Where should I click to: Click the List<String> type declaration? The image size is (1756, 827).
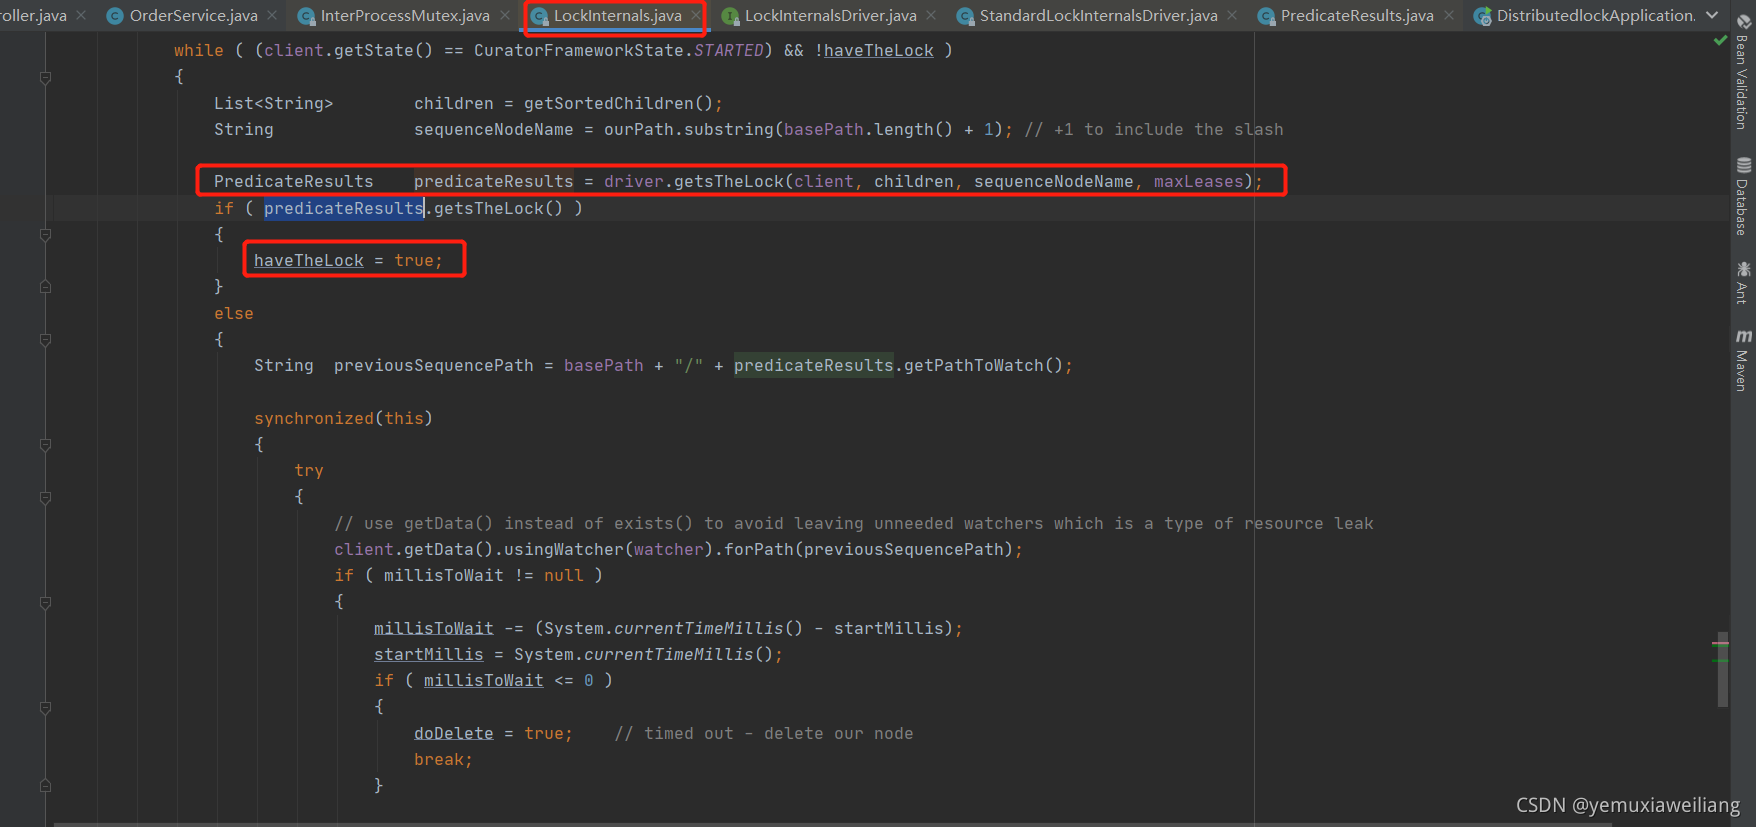pos(273,103)
